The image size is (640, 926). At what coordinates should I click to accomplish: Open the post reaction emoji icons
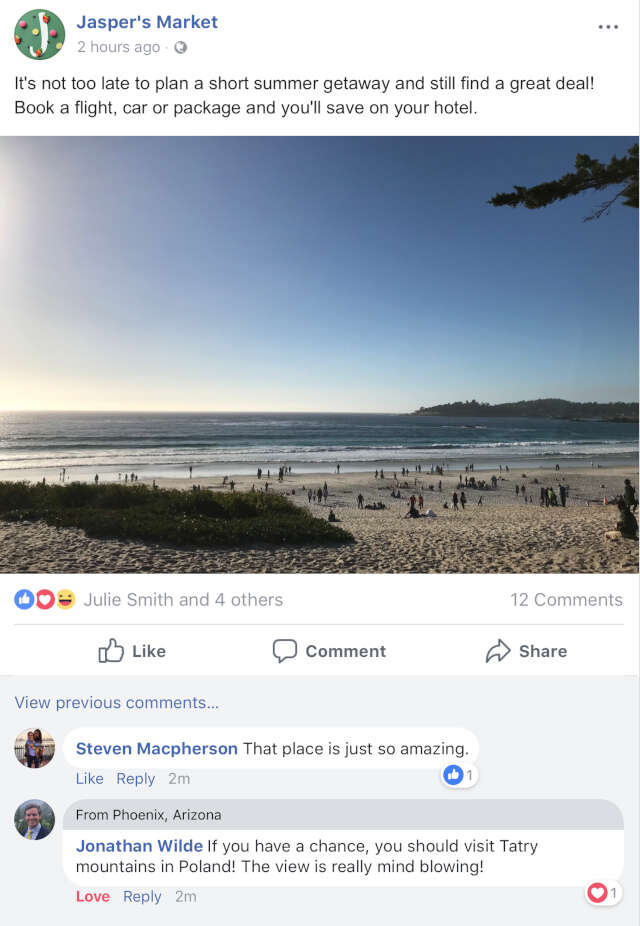click(45, 600)
